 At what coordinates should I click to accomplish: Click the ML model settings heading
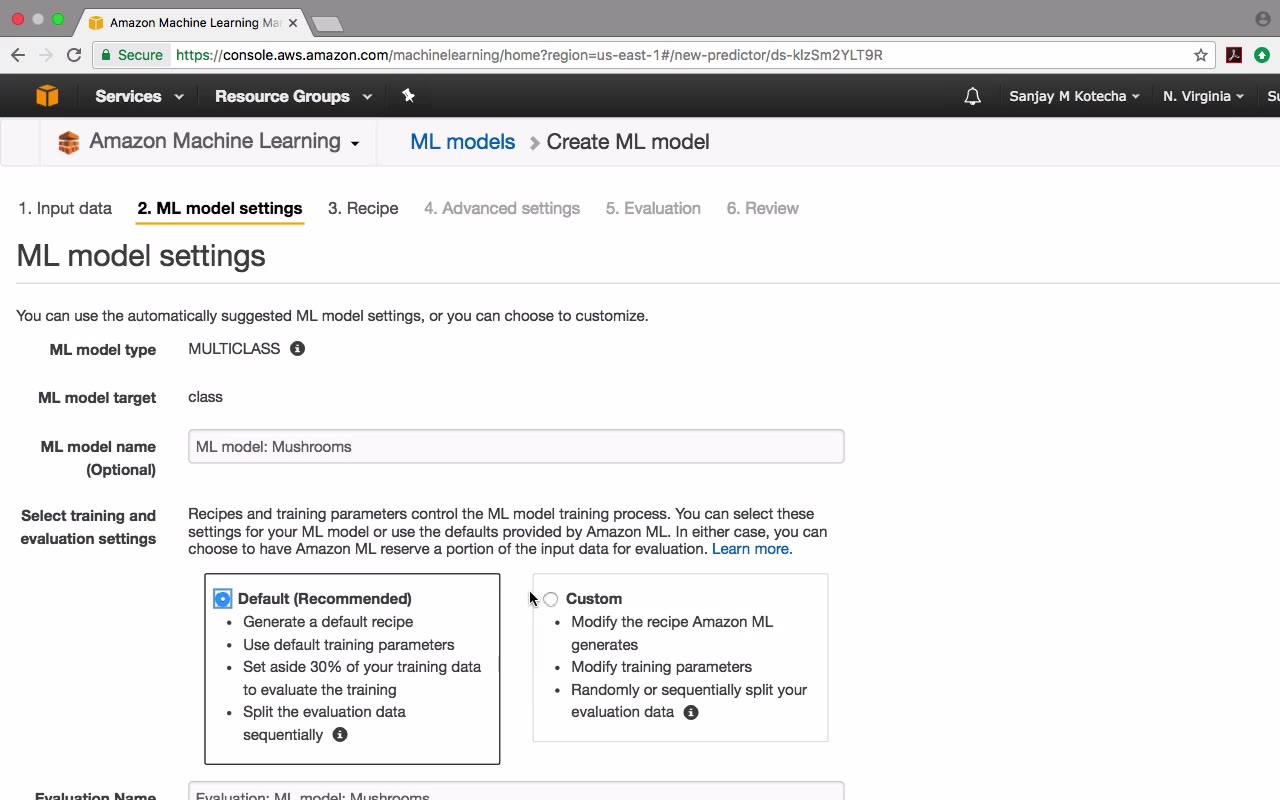pyautogui.click(x=141, y=256)
